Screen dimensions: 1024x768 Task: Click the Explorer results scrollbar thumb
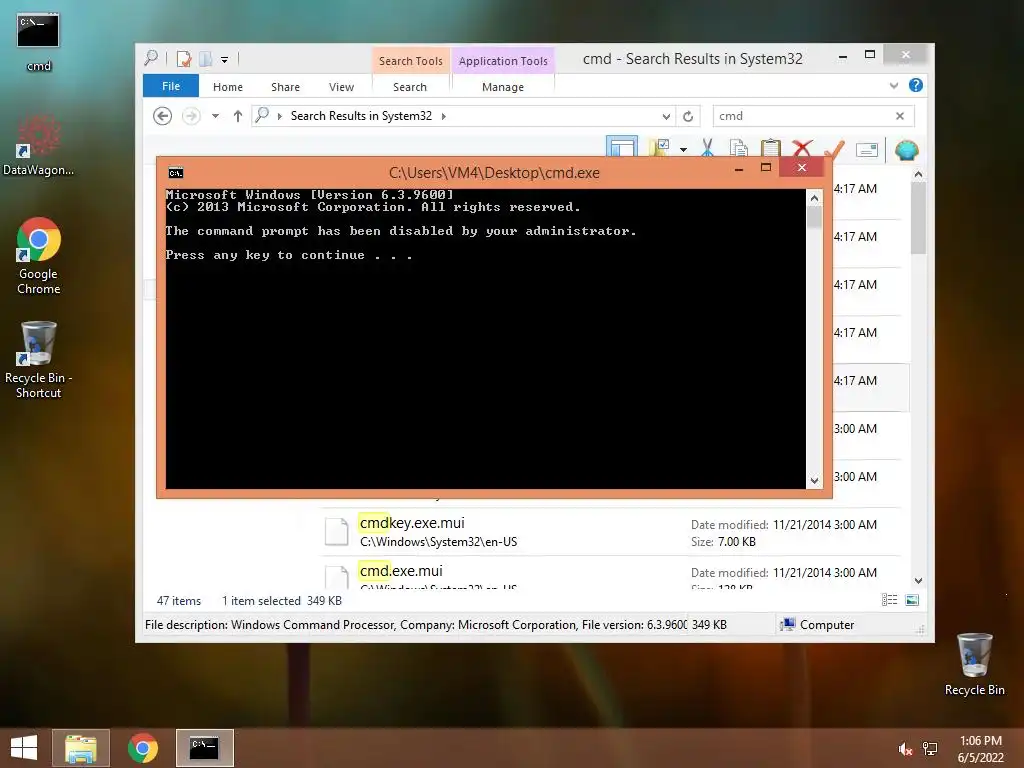point(918,218)
